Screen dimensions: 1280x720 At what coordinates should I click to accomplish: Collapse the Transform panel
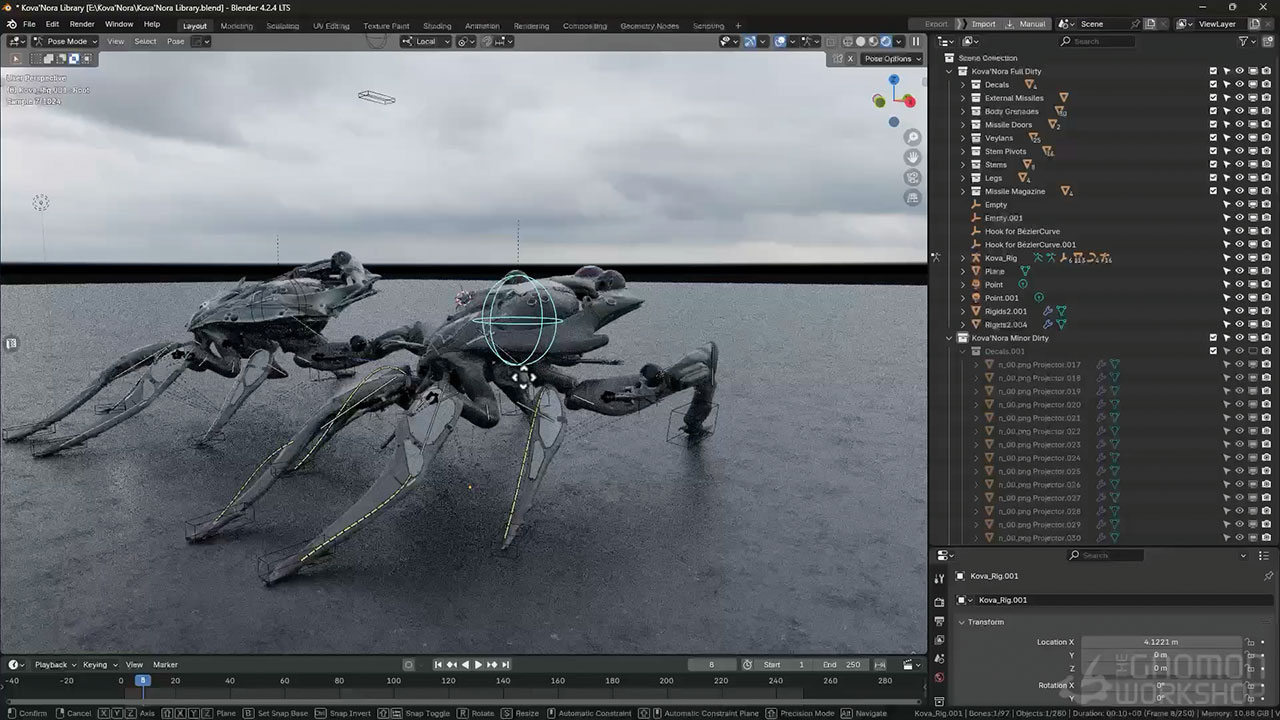(x=962, y=622)
